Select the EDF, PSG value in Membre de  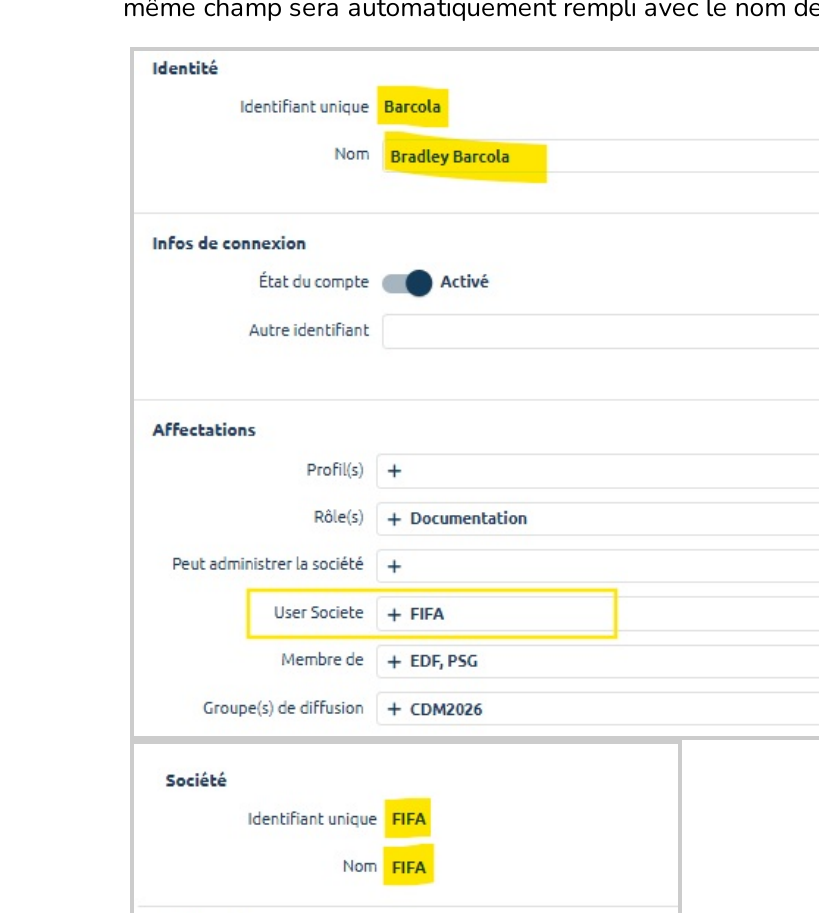(444, 662)
